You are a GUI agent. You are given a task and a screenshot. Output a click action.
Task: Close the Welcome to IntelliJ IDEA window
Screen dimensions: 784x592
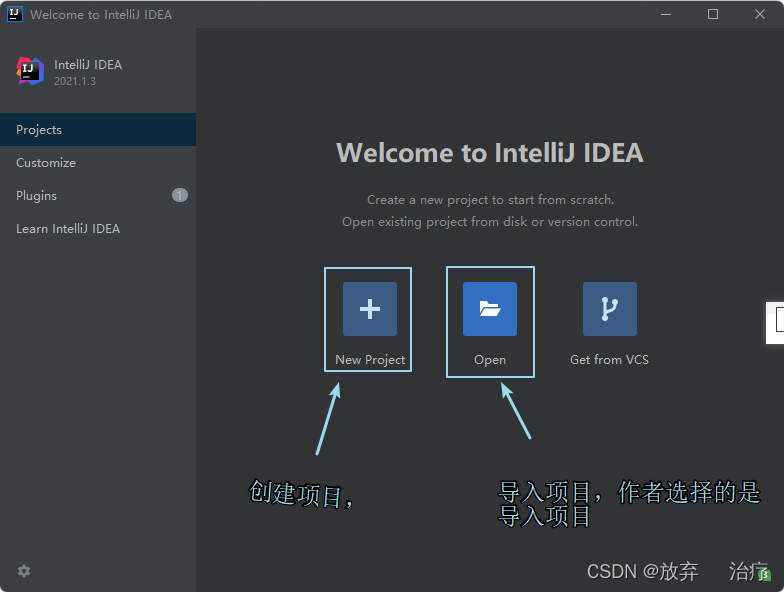[760, 14]
